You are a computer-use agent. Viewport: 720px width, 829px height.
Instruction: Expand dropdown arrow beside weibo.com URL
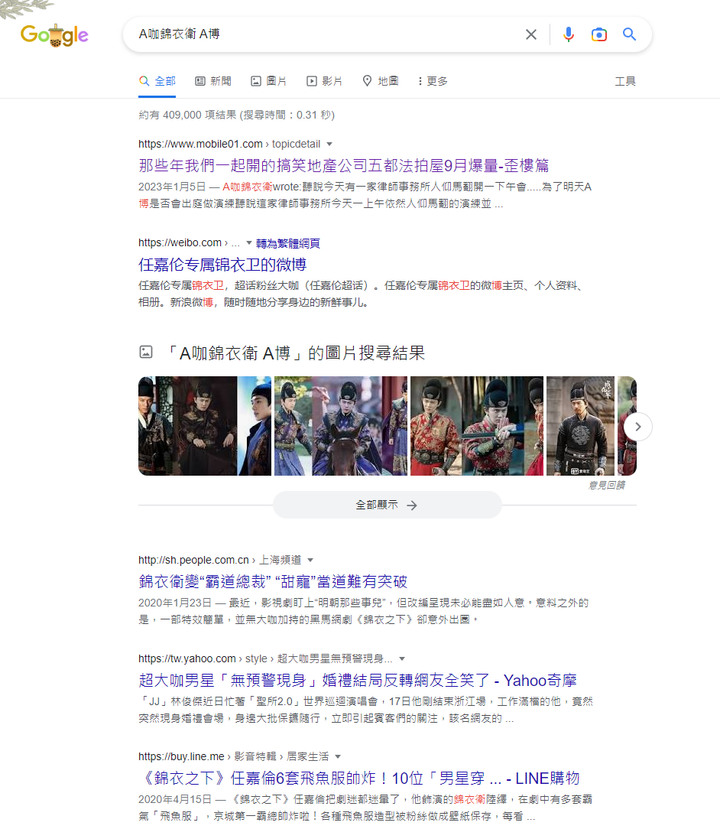point(248,243)
